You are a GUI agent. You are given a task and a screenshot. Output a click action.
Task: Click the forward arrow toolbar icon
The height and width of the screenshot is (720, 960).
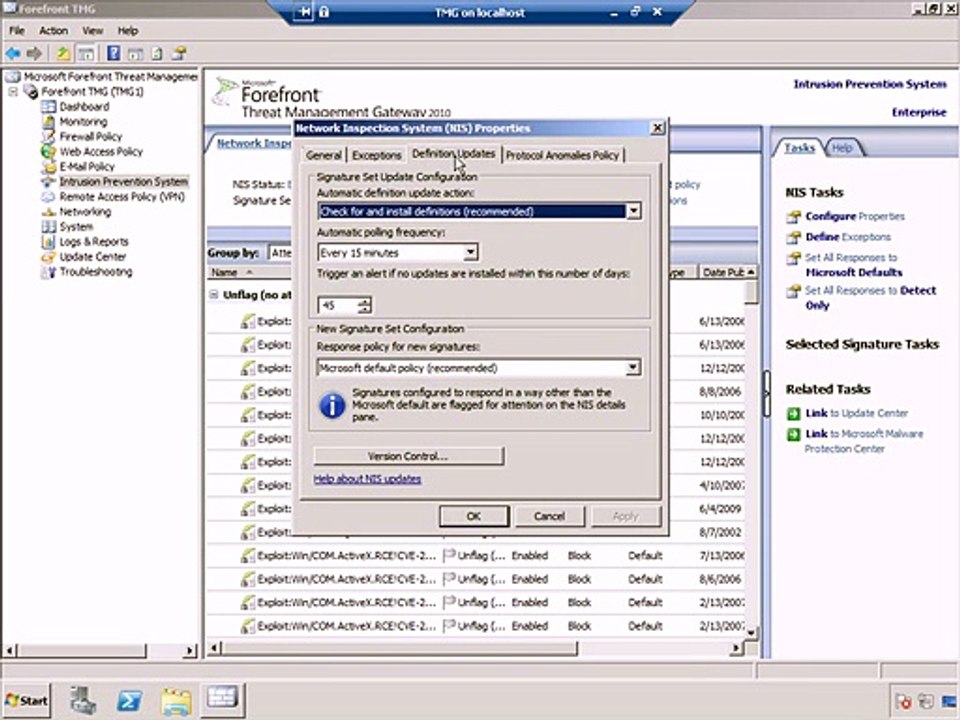click(x=34, y=53)
